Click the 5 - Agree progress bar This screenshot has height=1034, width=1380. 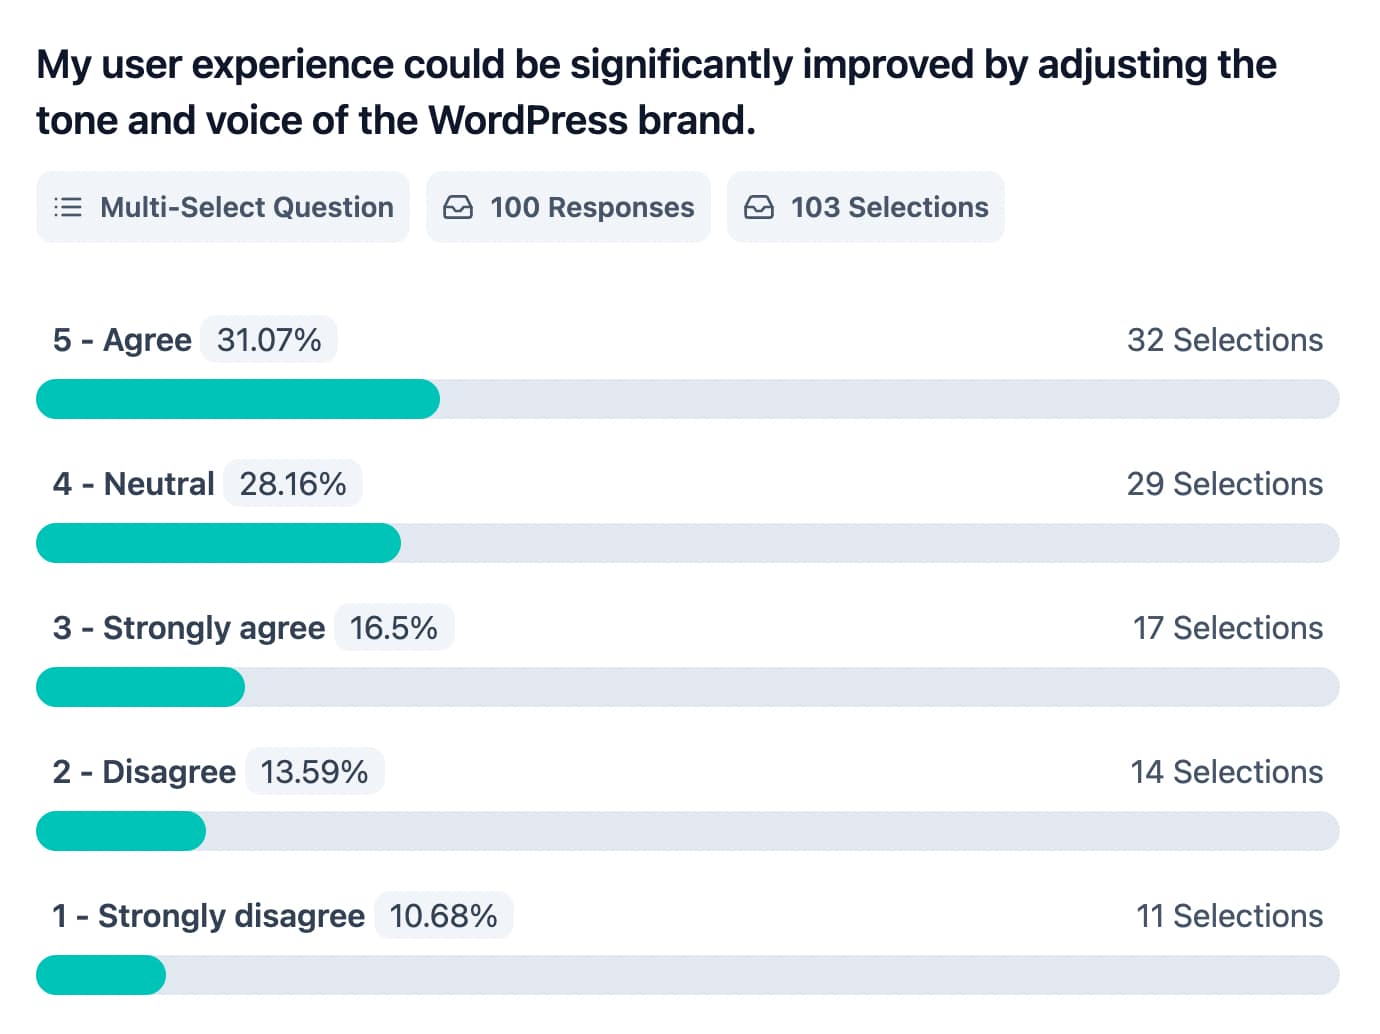click(687, 399)
